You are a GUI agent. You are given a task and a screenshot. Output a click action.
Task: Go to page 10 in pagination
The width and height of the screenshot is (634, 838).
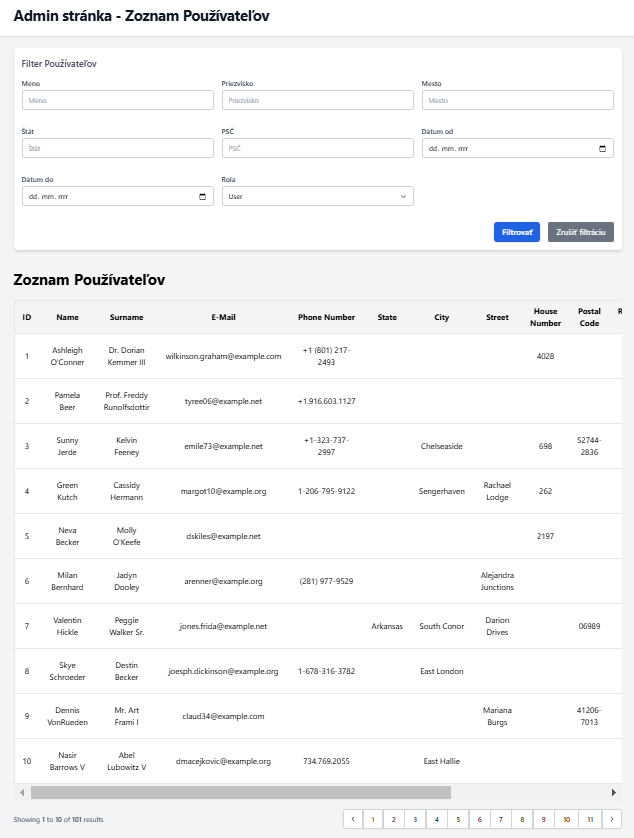pyautogui.click(x=567, y=819)
